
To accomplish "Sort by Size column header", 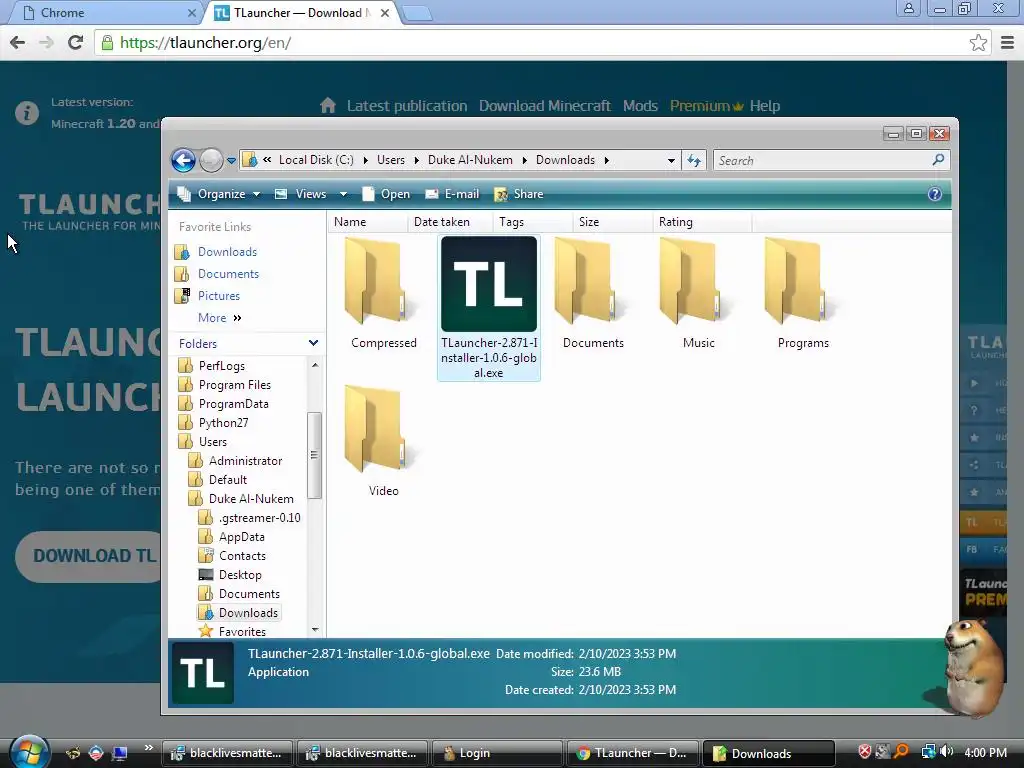I will [x=613, y=222].
